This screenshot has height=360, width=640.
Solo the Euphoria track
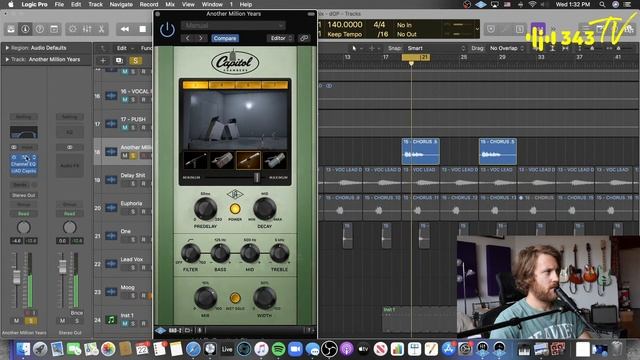(x=133, y=211)
